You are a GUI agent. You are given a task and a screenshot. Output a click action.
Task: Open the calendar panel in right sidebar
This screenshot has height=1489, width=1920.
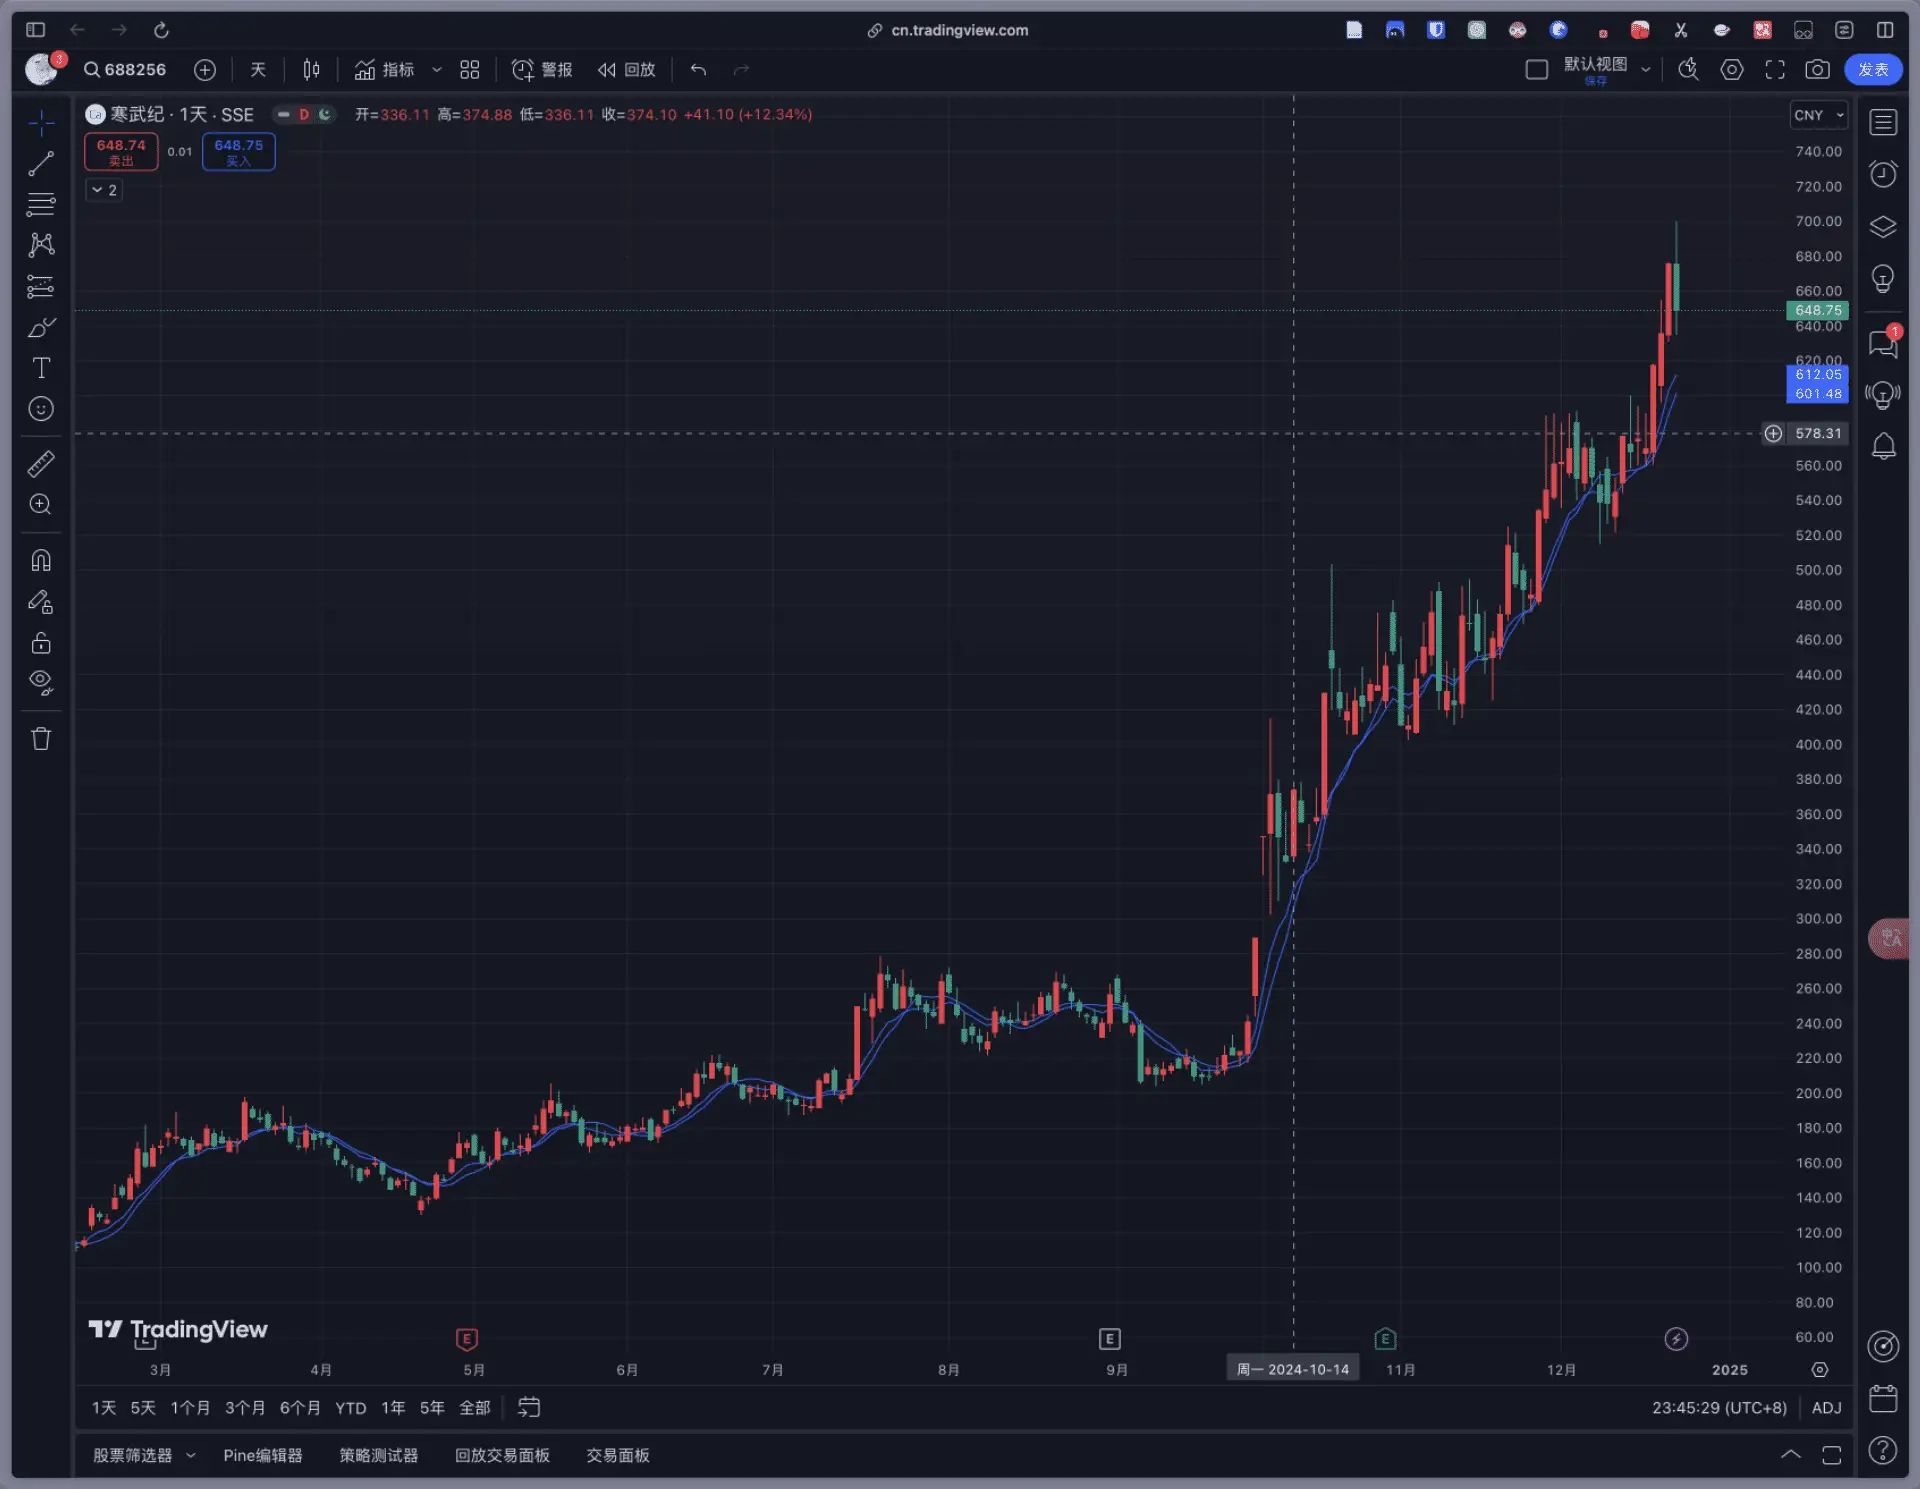pyautogui.click(x=1883, y=1398)
